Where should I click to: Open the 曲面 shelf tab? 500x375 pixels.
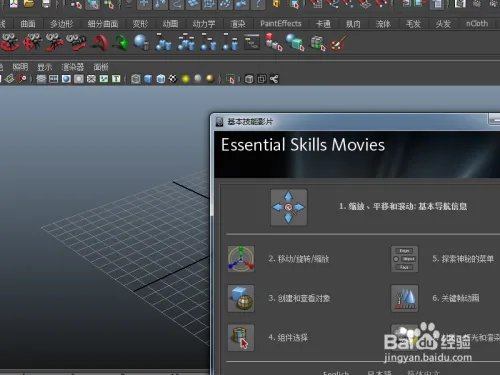tap(28, 24)
